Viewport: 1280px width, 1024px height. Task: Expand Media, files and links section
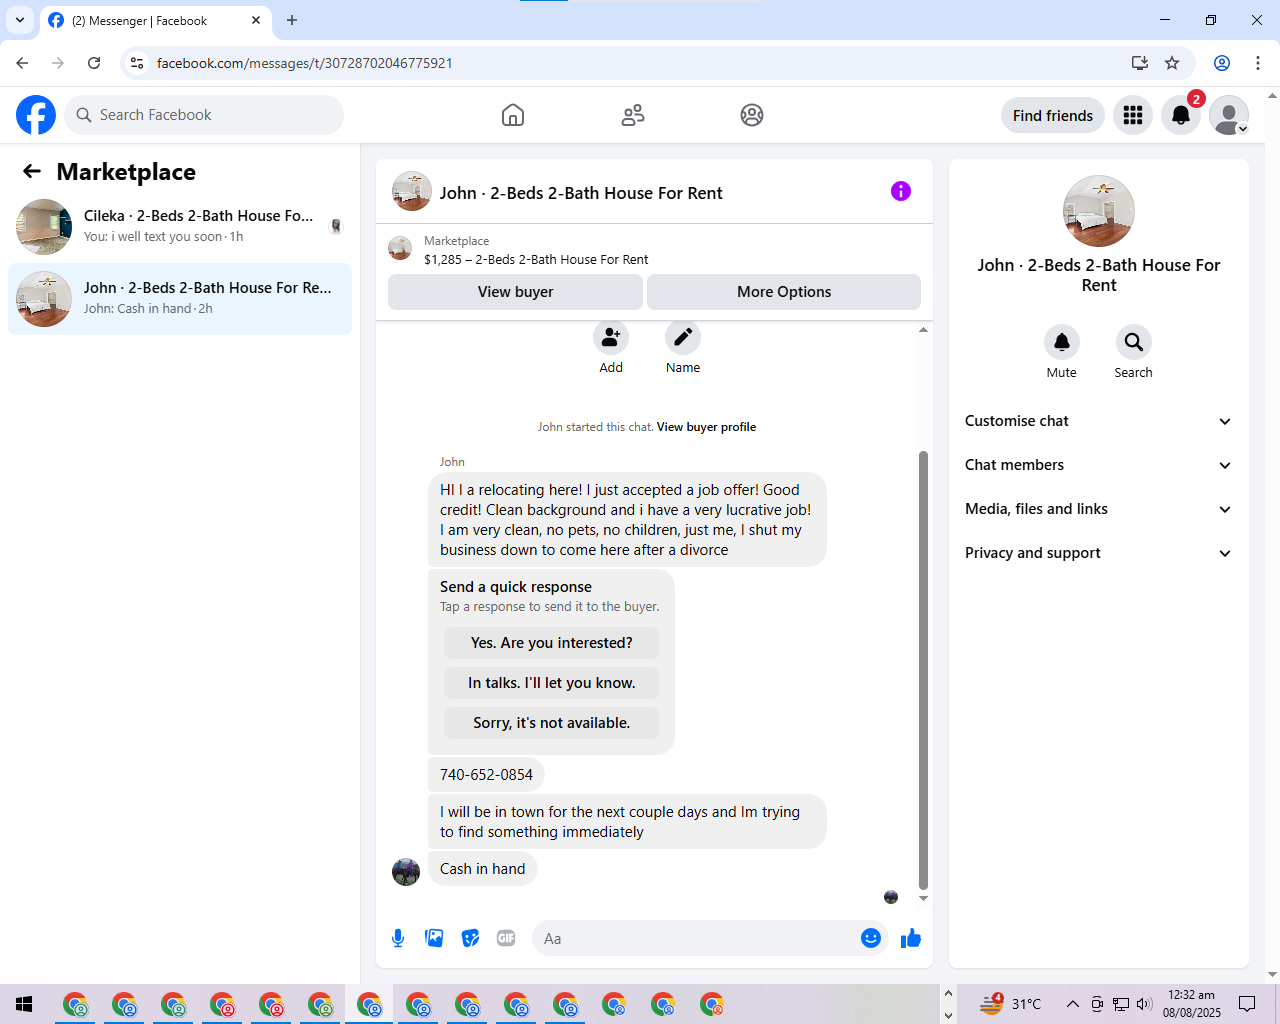click(1098, 509)
